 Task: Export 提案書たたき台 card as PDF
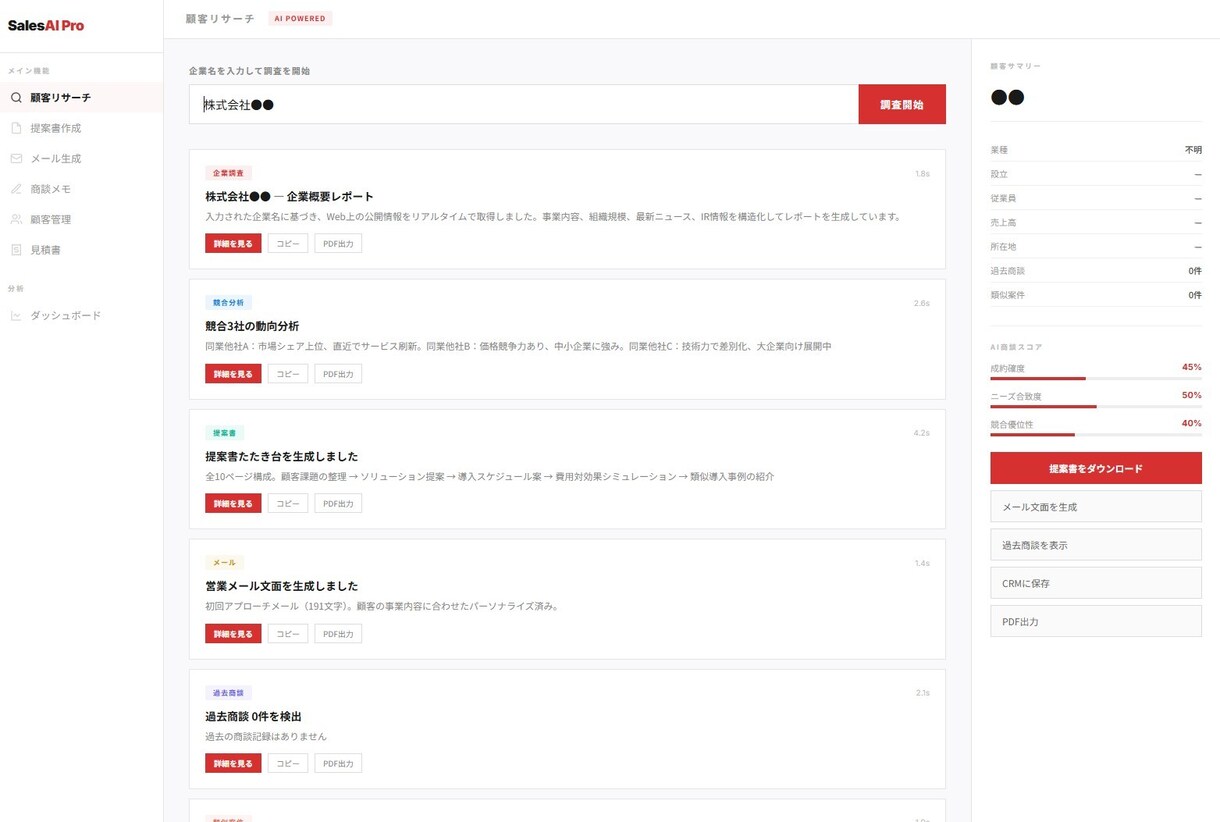tap(338, 503)
